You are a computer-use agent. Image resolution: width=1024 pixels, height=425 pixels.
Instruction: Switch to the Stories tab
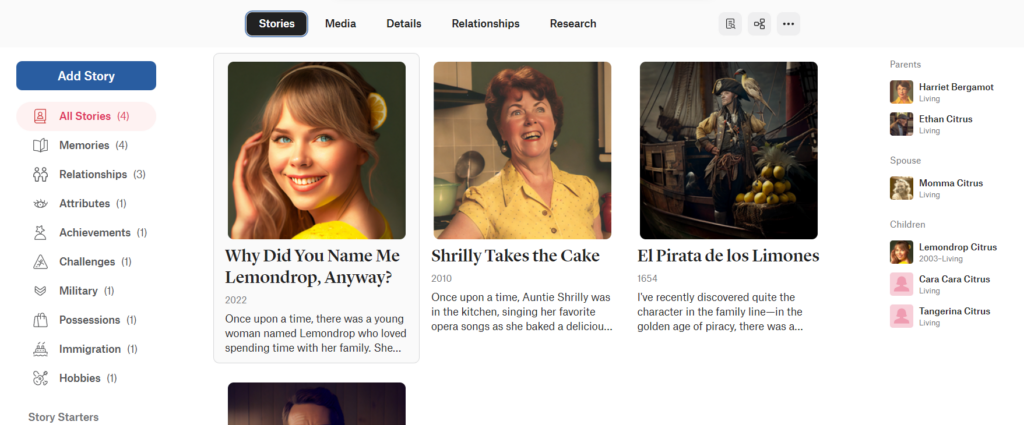coord(276,24)
